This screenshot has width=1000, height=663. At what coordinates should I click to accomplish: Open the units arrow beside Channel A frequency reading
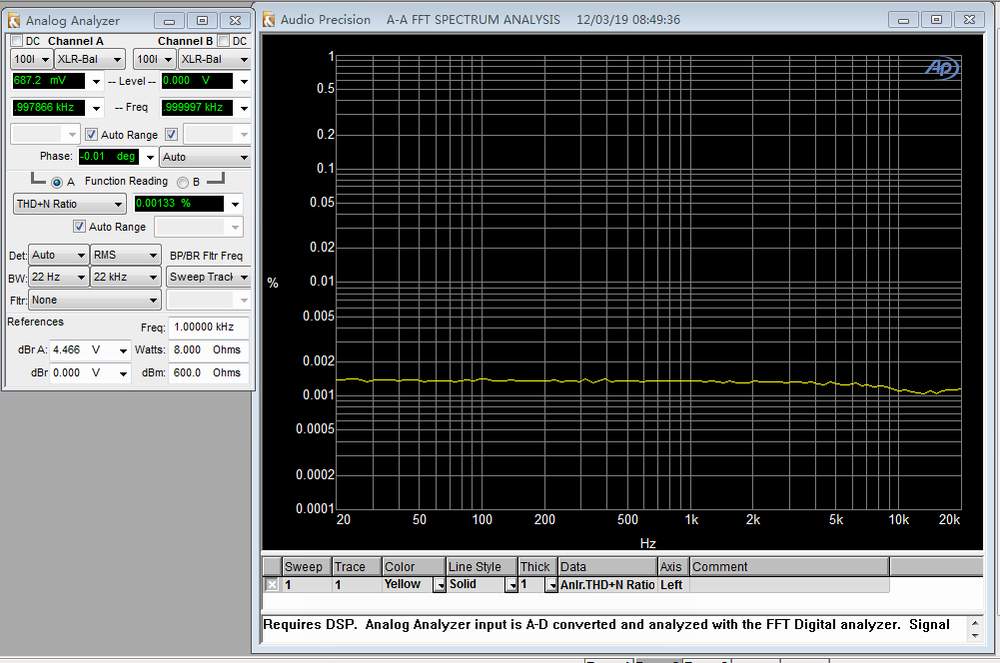96,108
